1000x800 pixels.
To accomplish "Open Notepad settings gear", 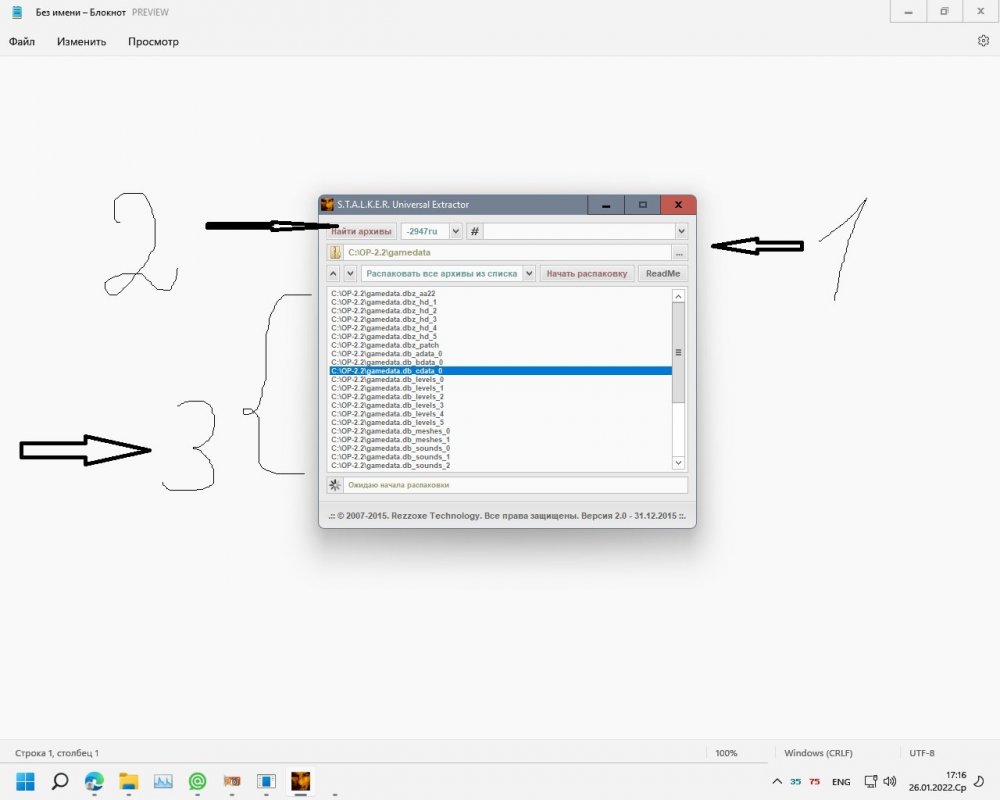I will click(x=982, y=41).
